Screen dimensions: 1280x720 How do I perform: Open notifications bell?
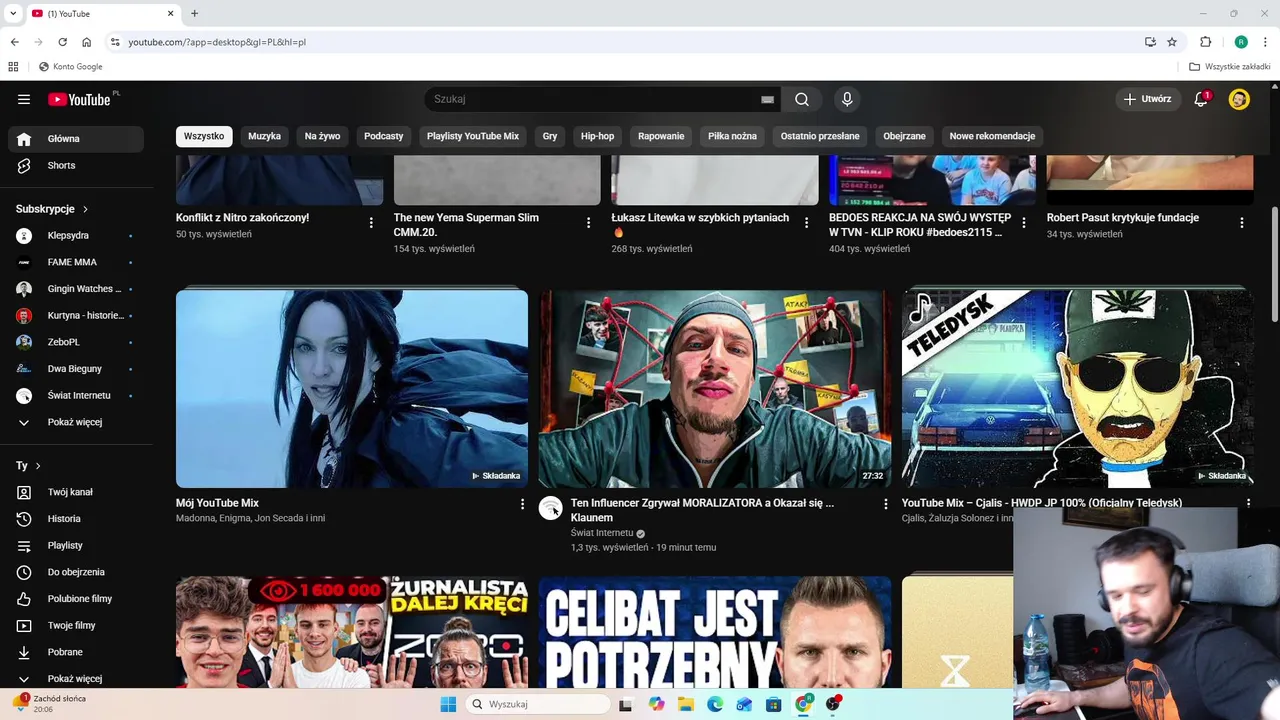click(1201, 99)
